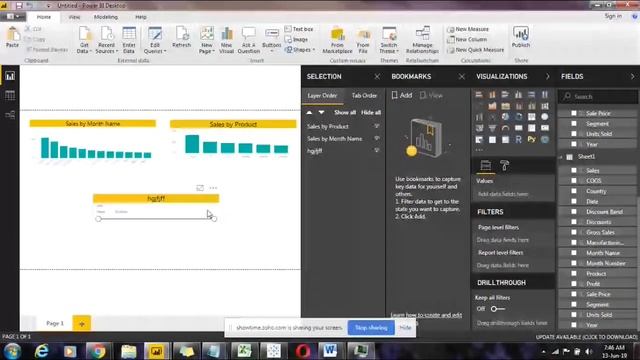Select the Python visual icon
The image size is (640, 360).
tap(531, 140)
